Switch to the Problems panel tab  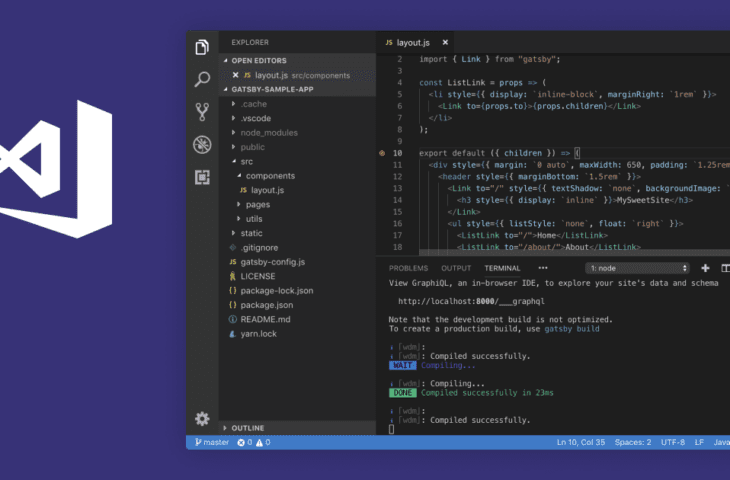[x=408, y=268]
